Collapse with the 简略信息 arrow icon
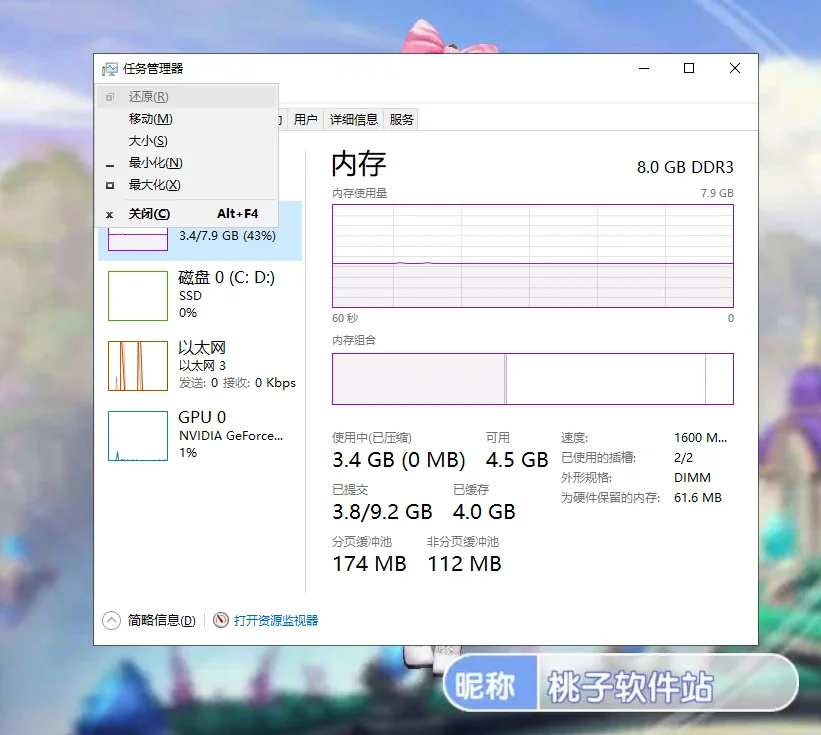Viewport: 821px width, 735px height. coord(111,620)
